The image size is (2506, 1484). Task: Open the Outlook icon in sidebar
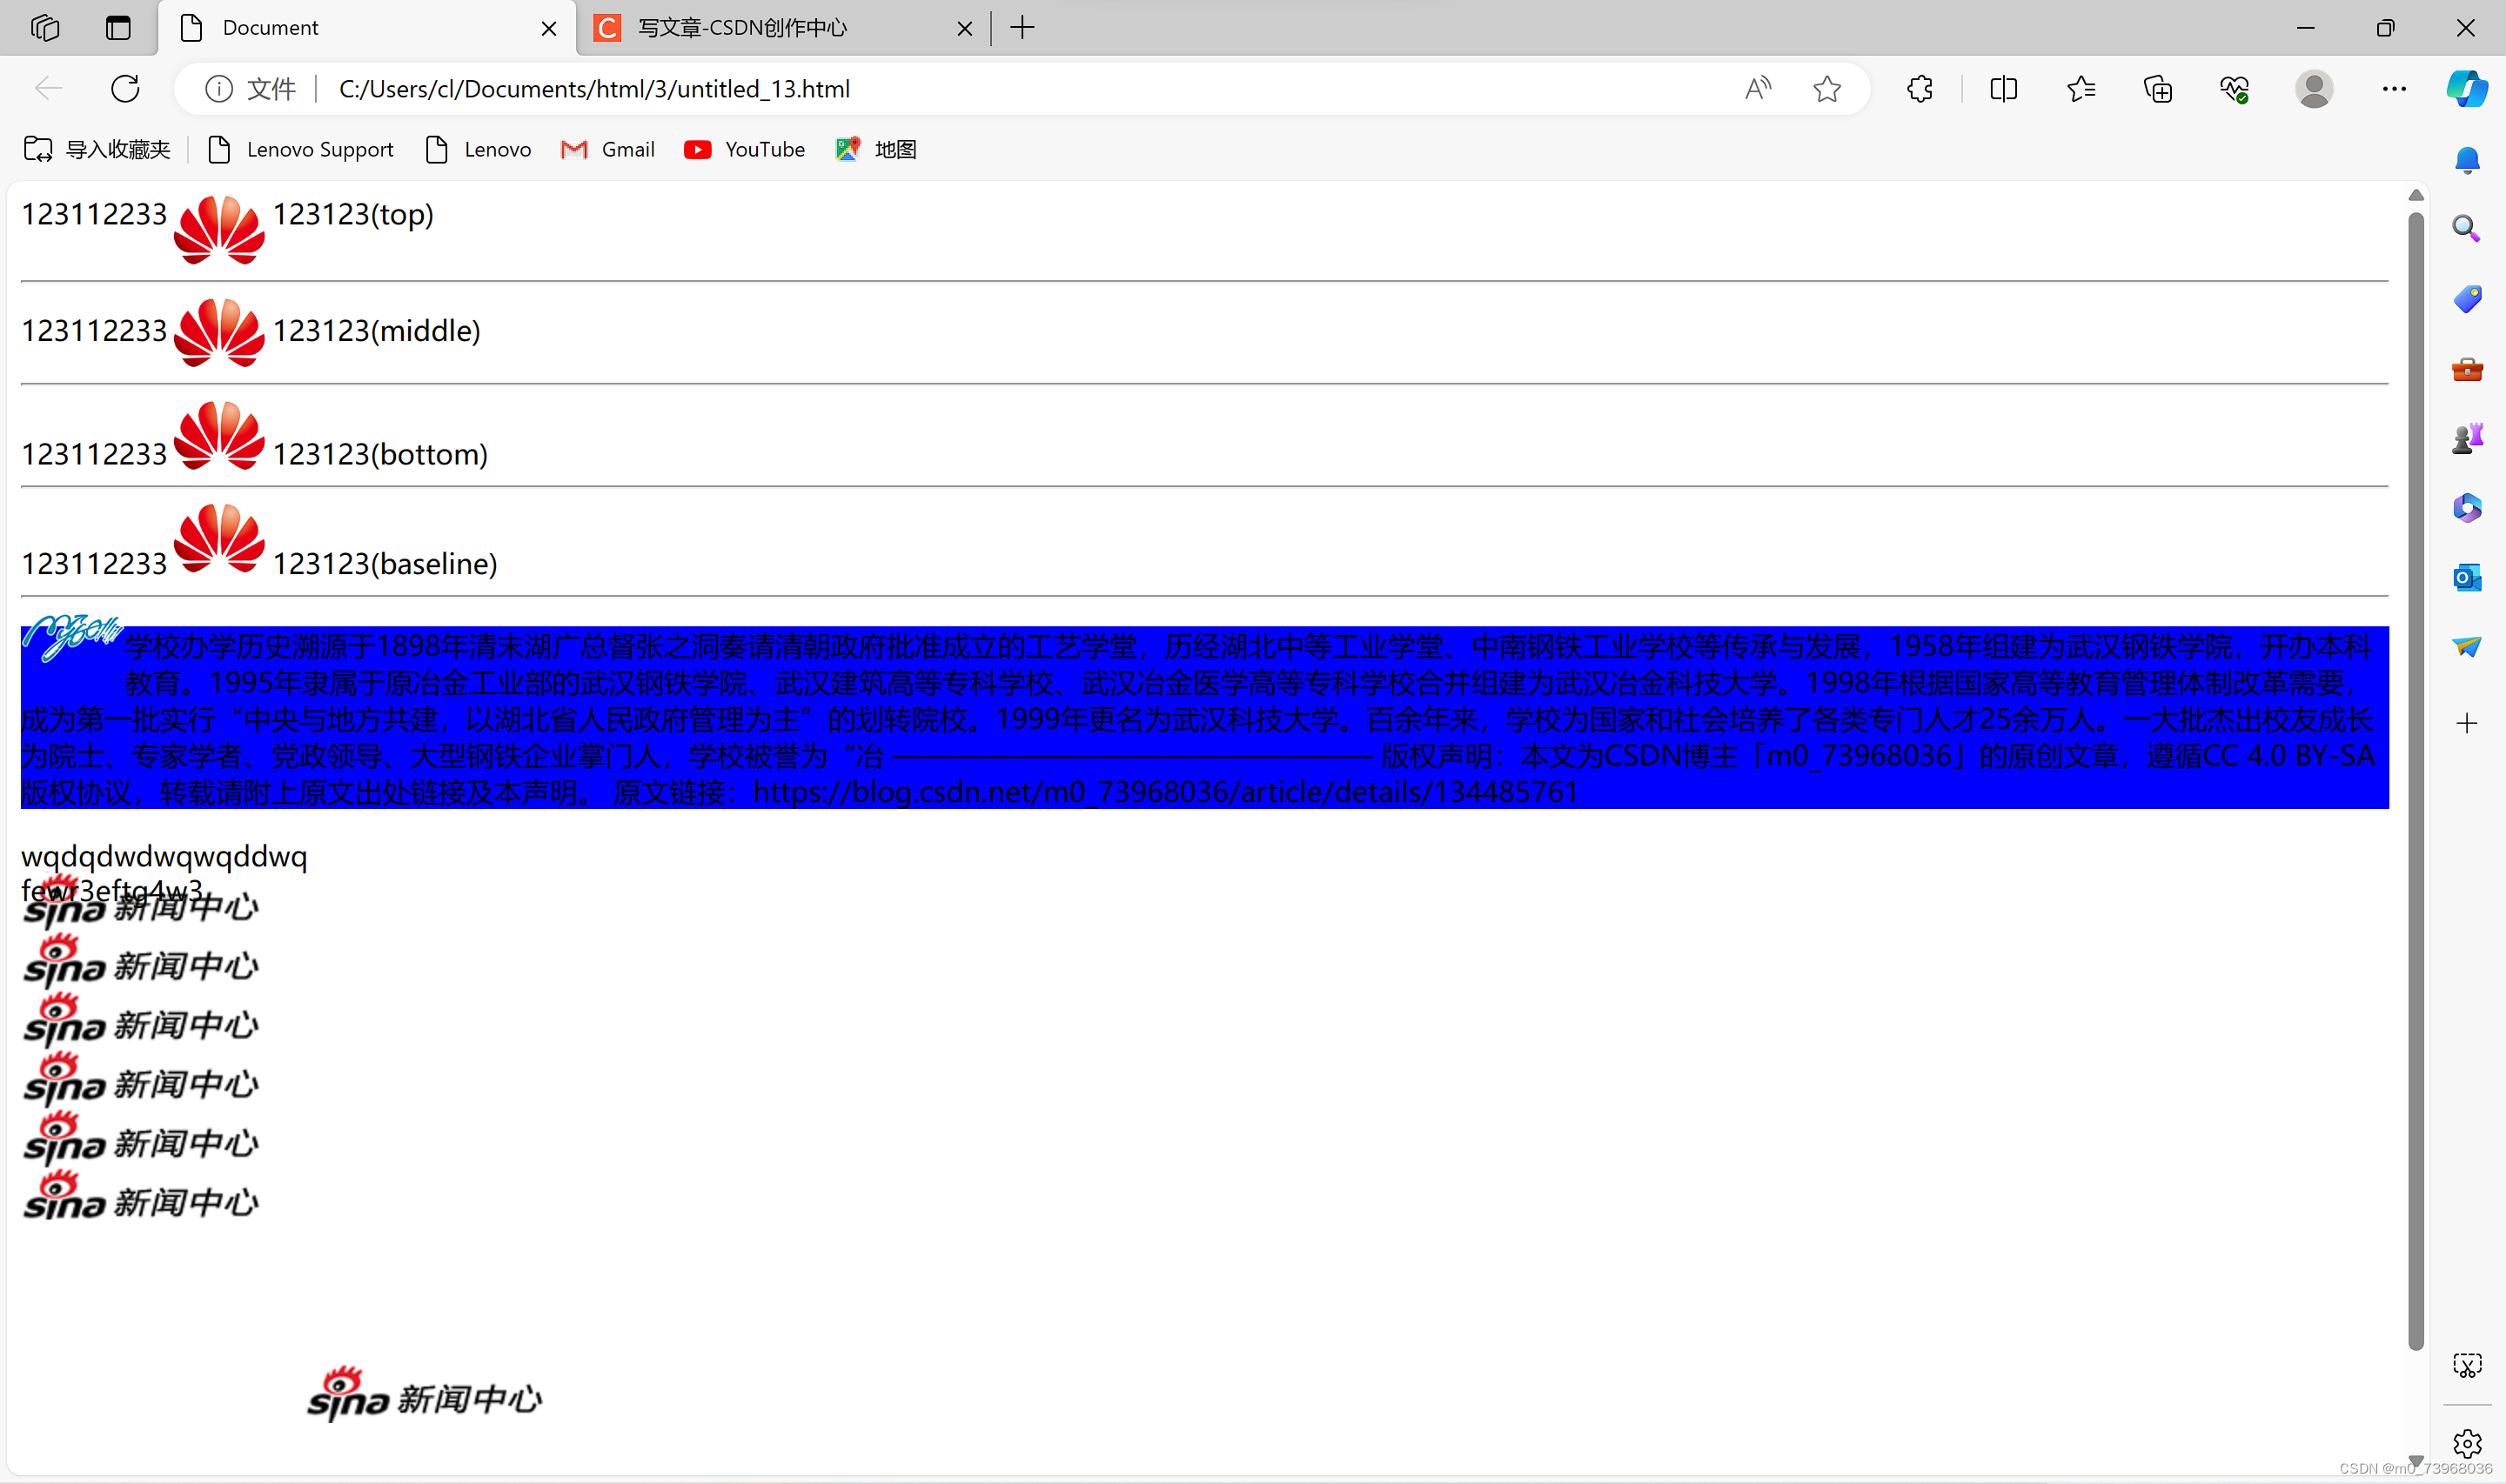[x=2466, y=577]
